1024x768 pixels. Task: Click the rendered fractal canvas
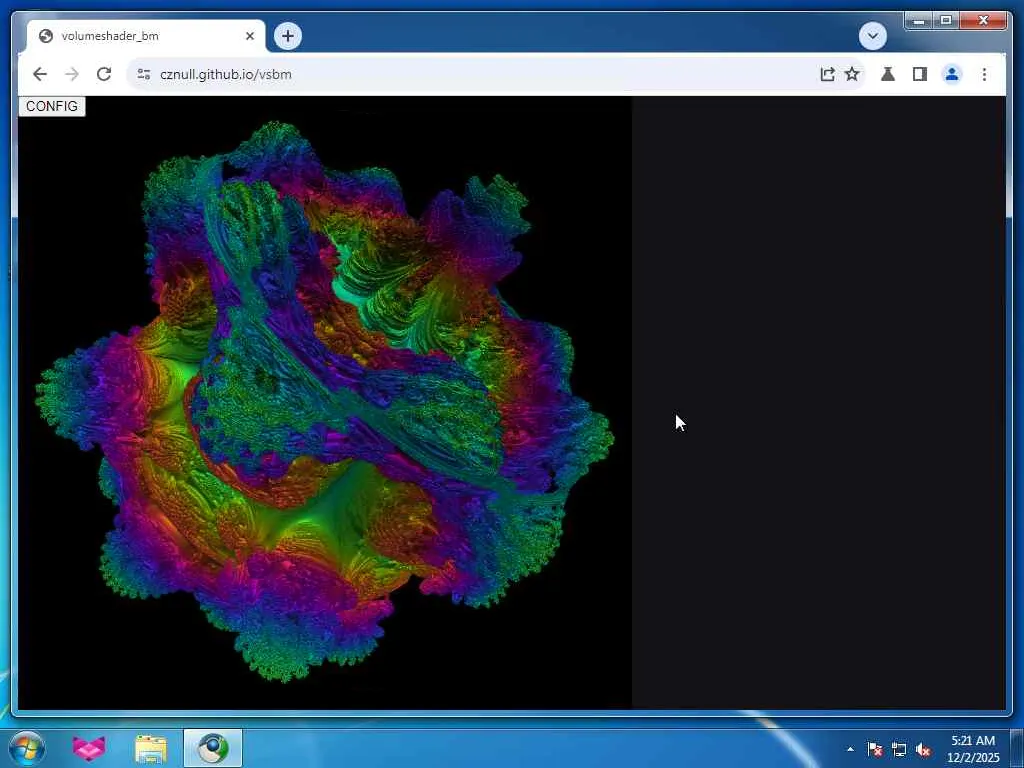pyautogui.click(x=325, y=402)
